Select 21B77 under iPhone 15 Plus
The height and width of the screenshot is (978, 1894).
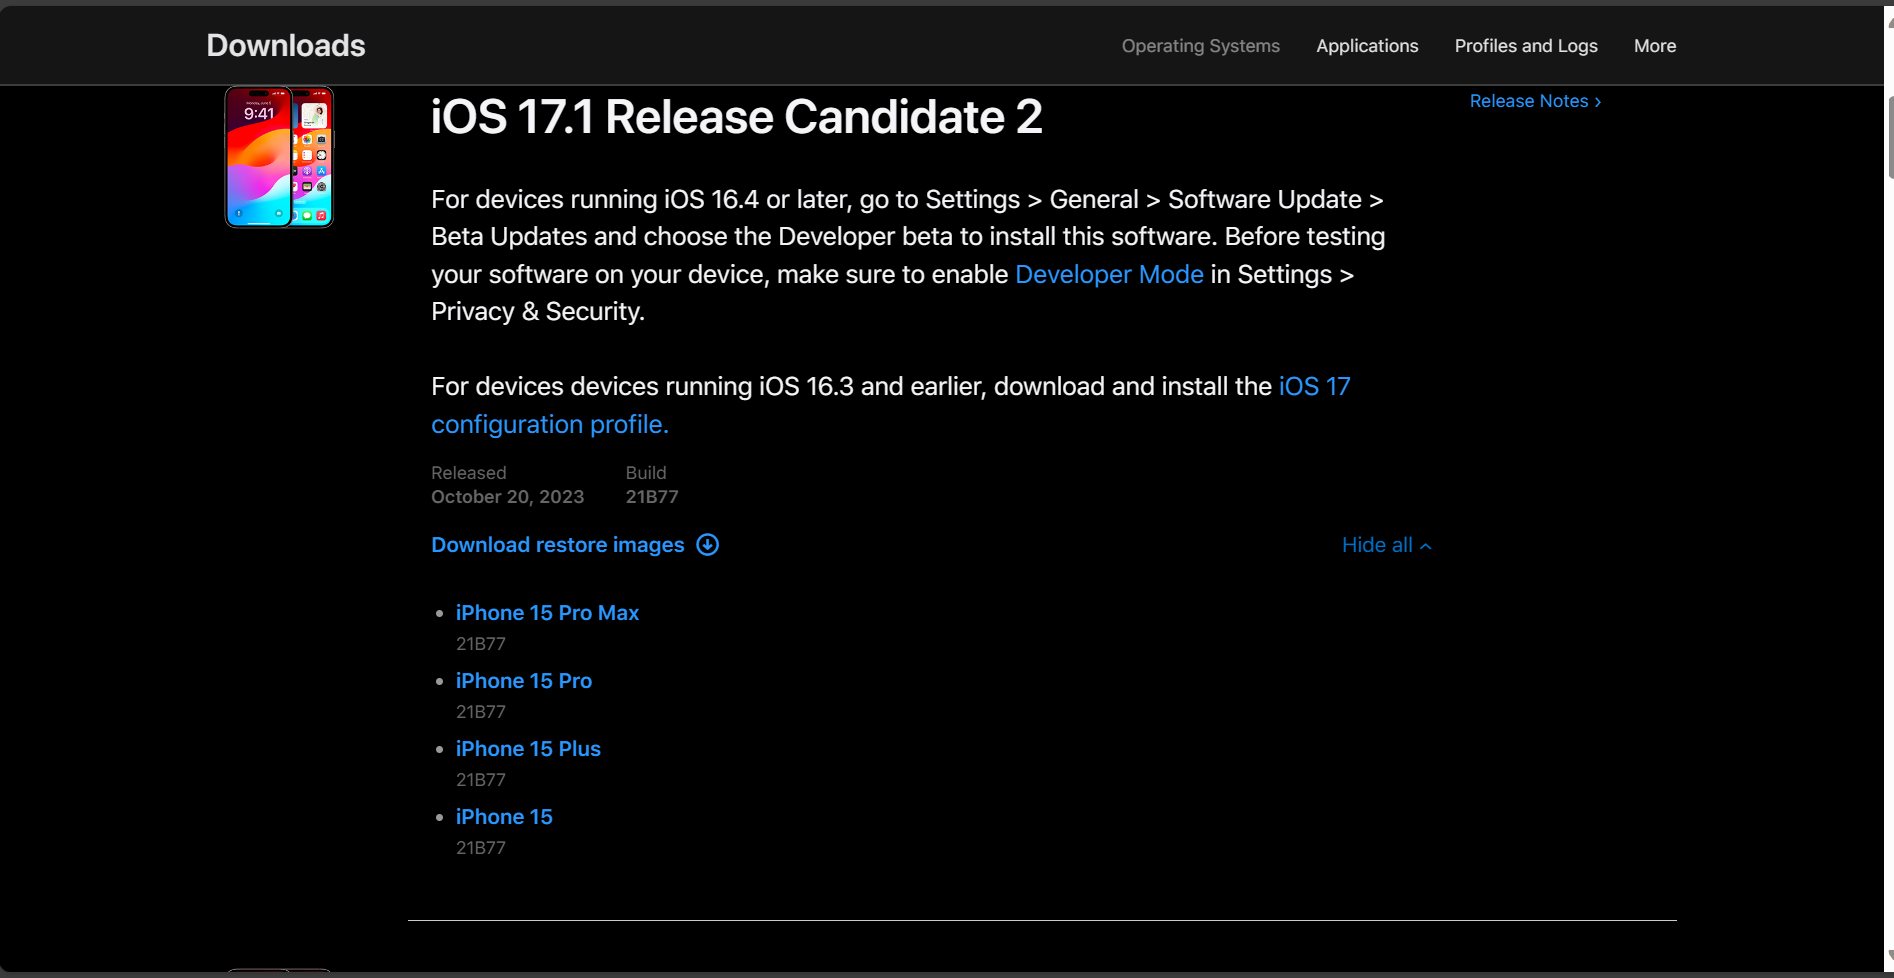tap(481, 780)
